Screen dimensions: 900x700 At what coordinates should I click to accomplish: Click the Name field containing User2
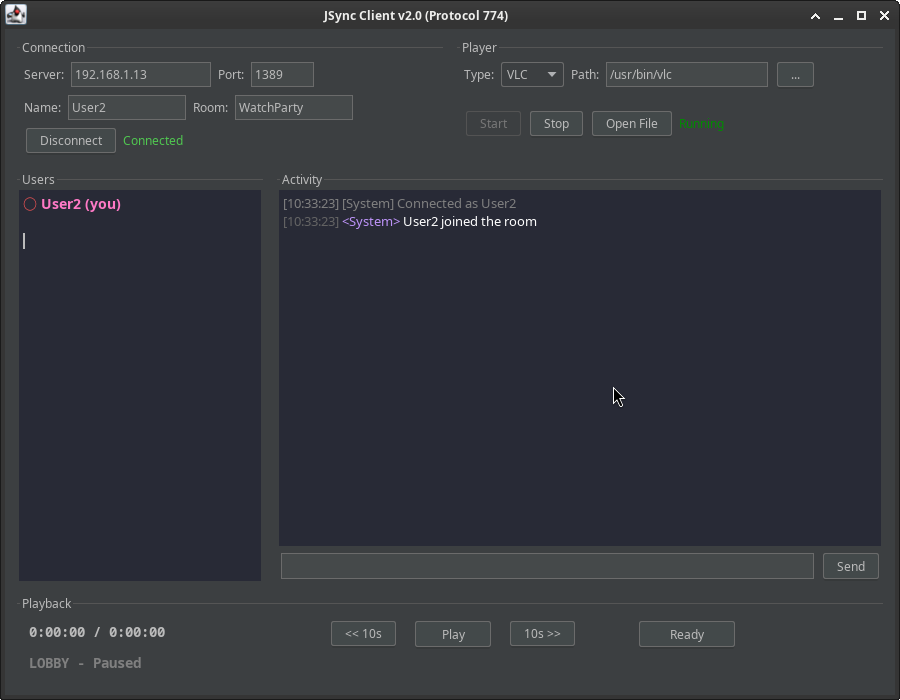127,107
